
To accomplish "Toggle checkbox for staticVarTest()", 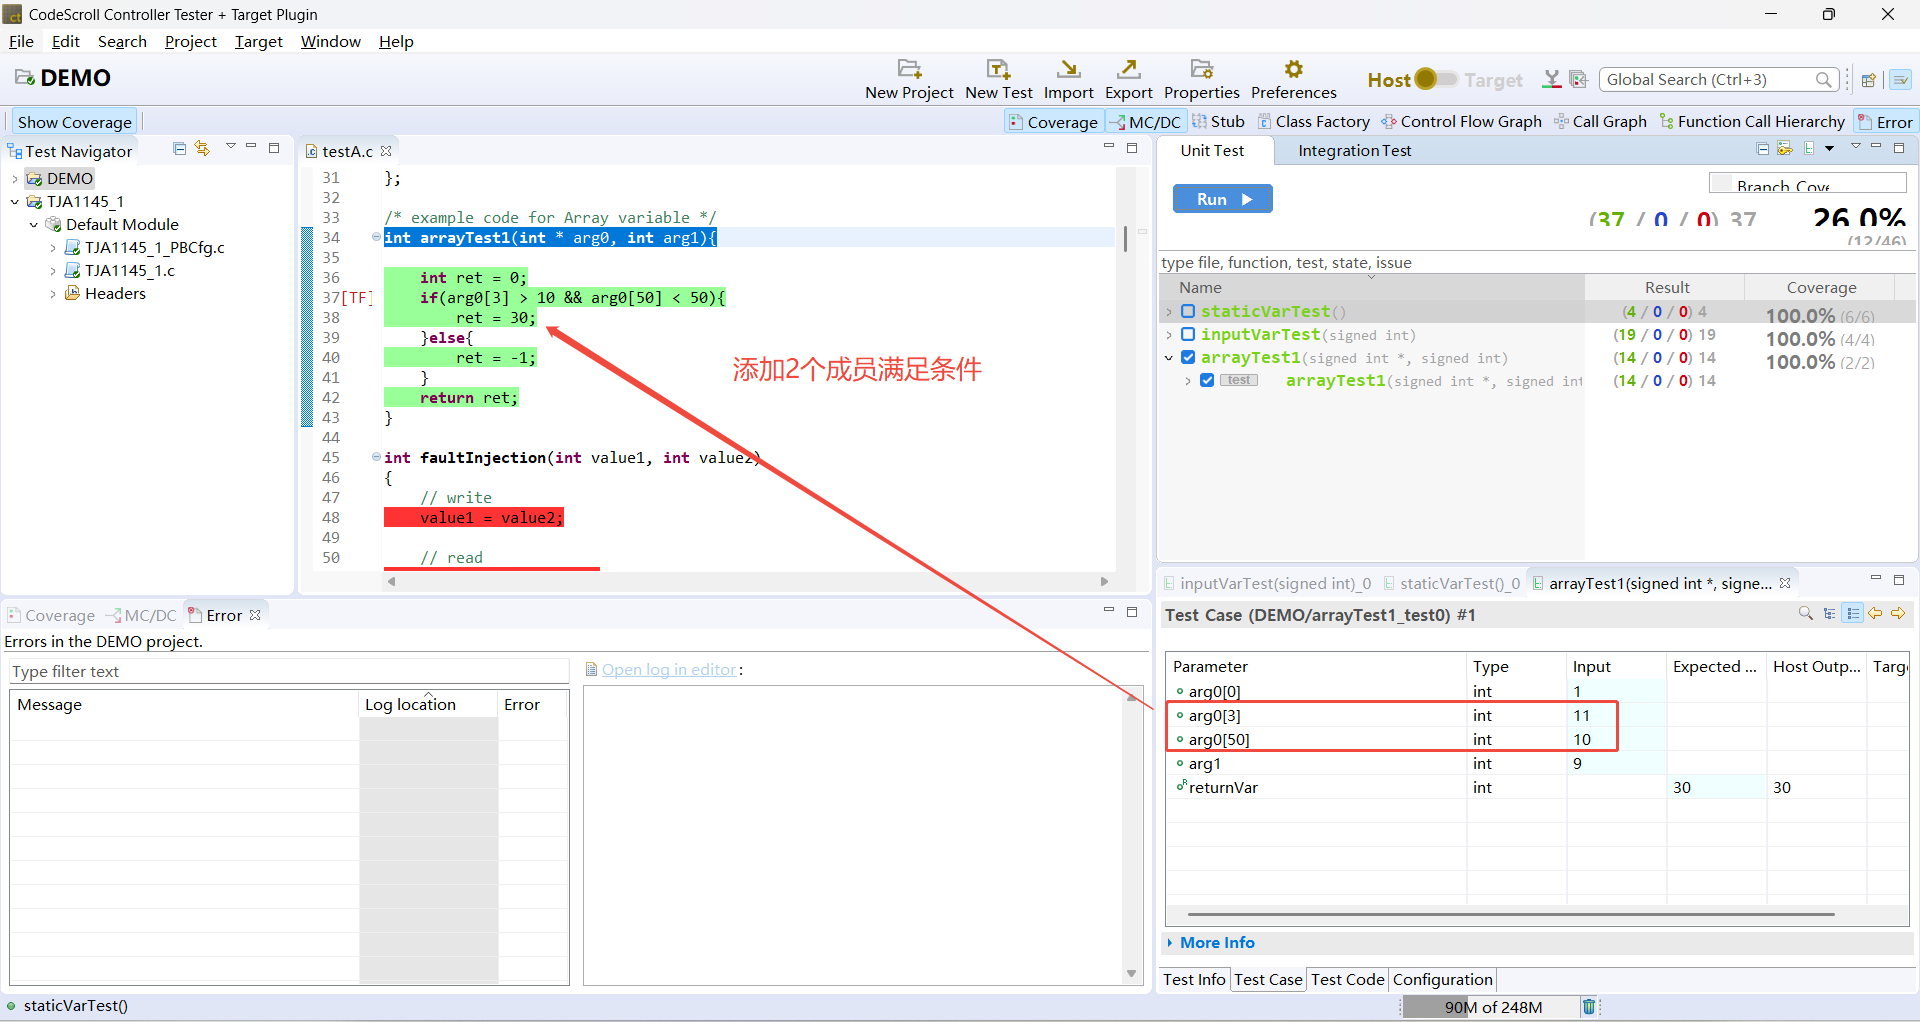I will [x=1188, y=311].
